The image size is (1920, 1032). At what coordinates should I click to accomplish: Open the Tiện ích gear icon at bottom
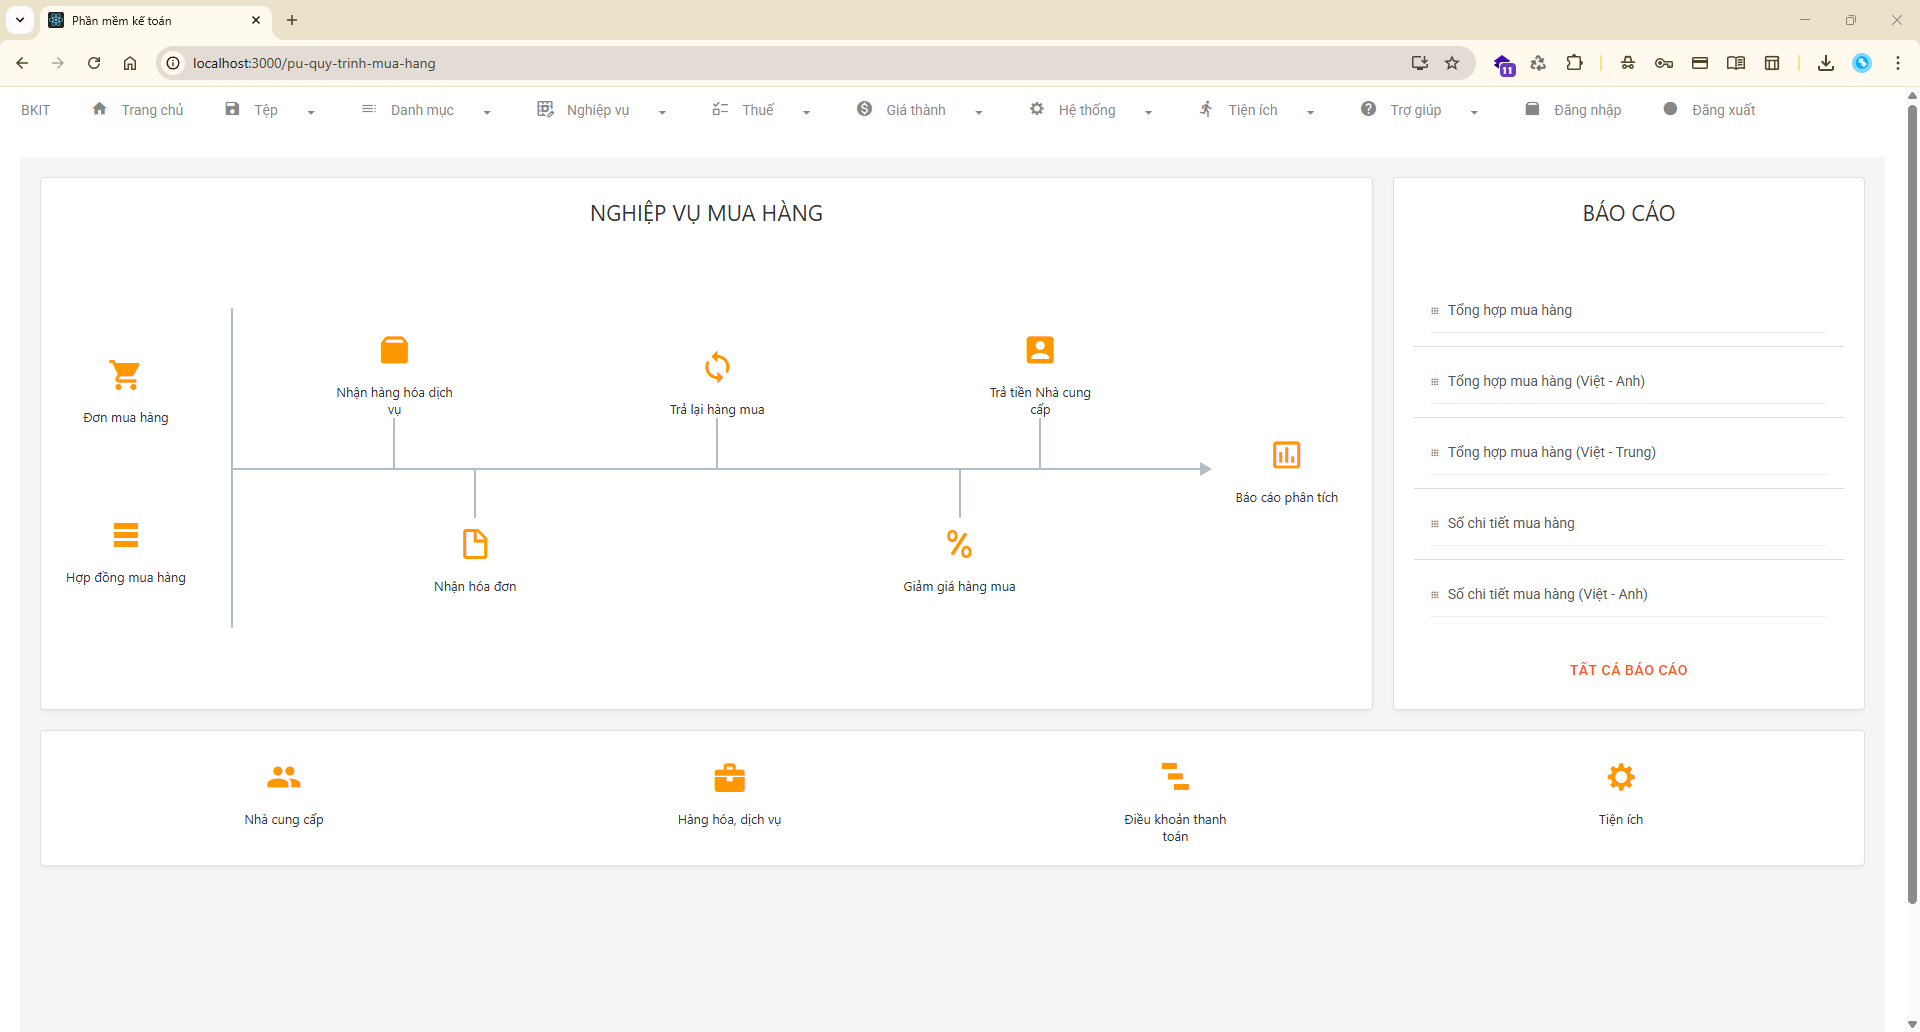click(x=1620, y=777)
